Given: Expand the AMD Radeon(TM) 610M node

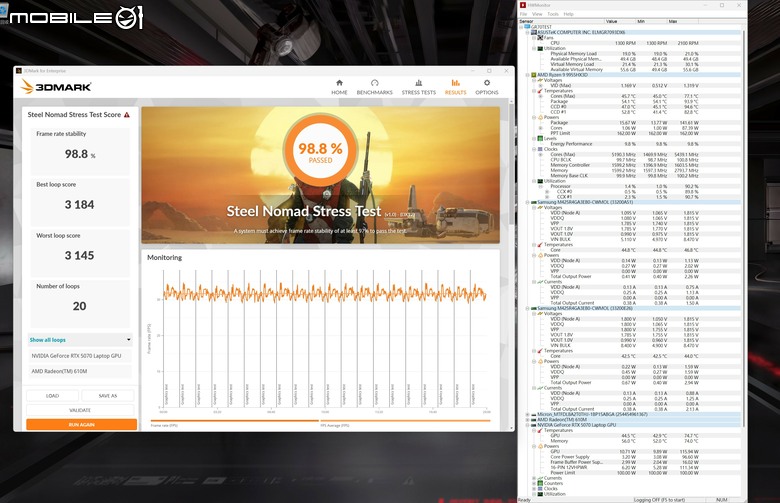Looking at the screenshot, I should click(x=528, y=420).
